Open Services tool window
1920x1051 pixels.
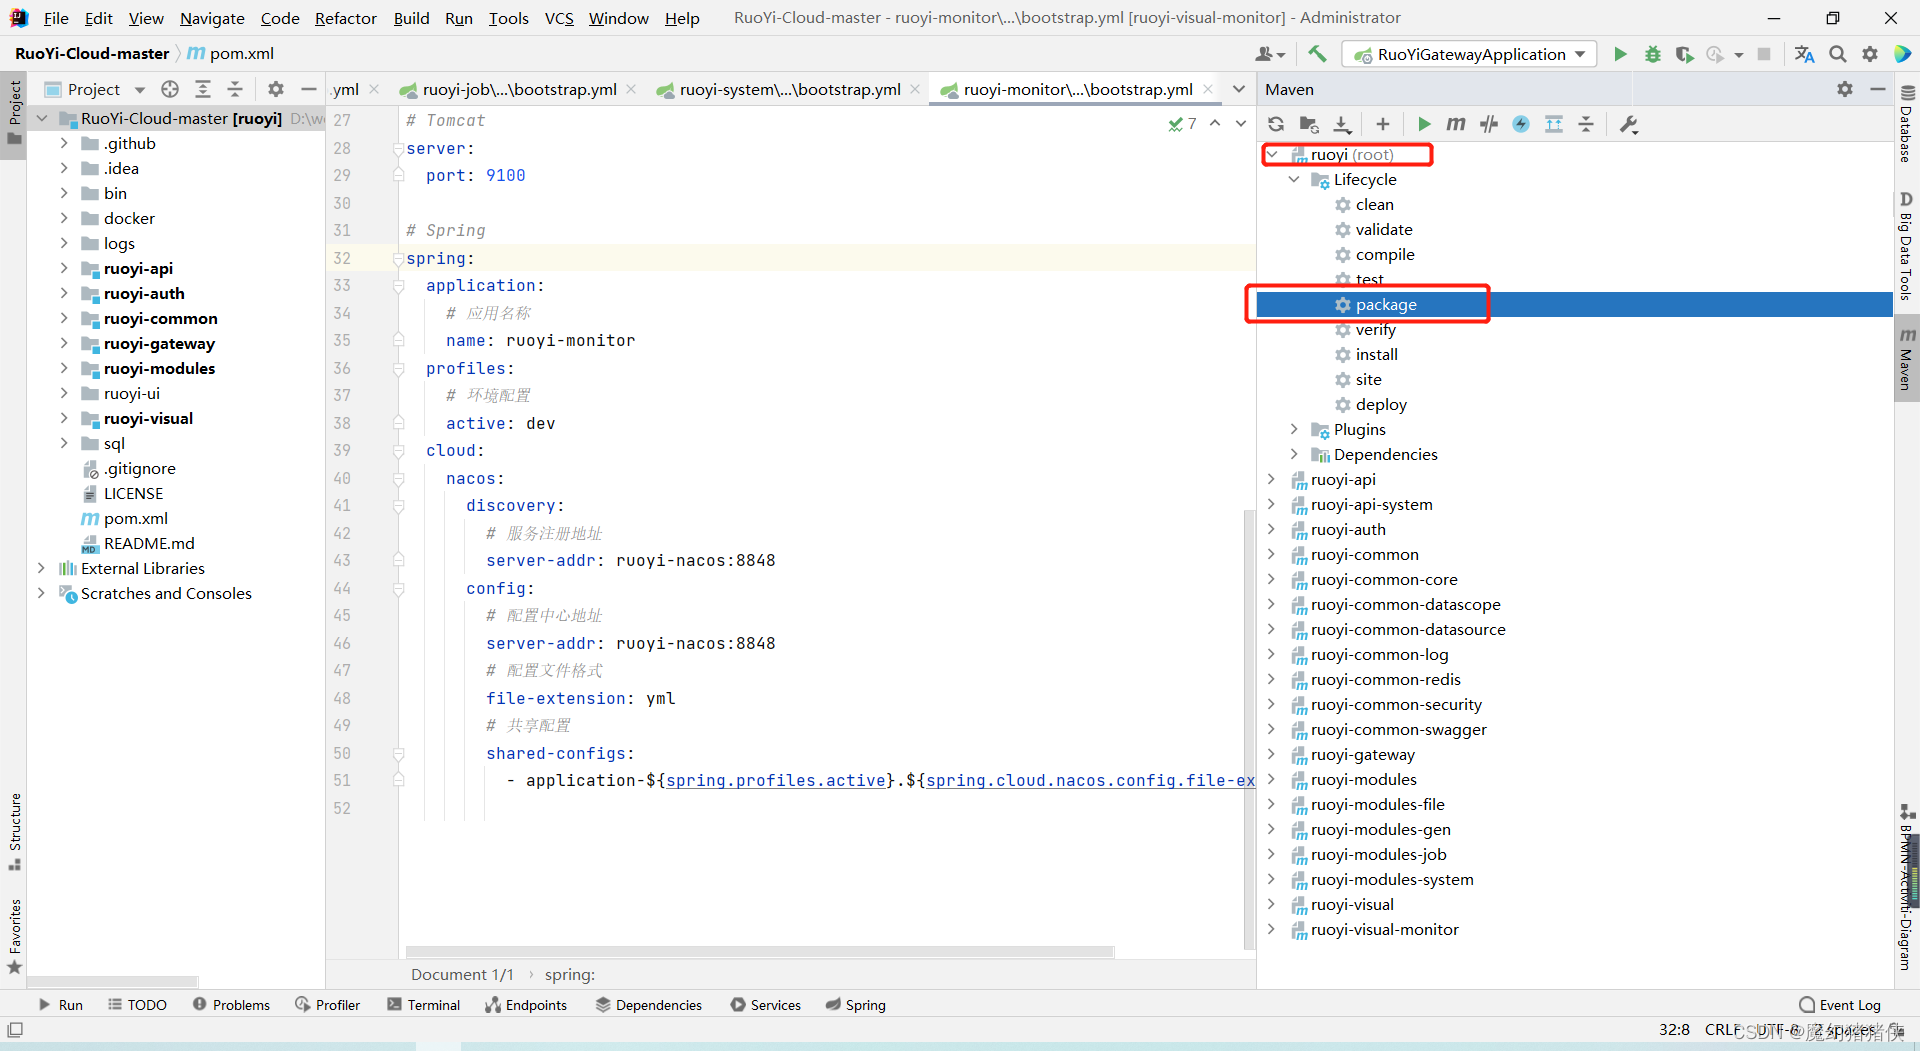pos(766,1005)
